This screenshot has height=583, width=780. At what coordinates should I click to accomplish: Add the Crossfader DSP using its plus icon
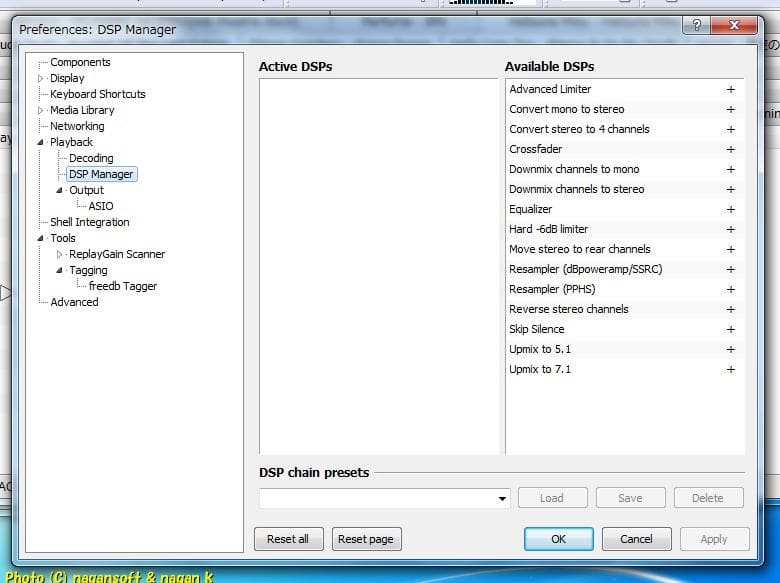point(730,149)
